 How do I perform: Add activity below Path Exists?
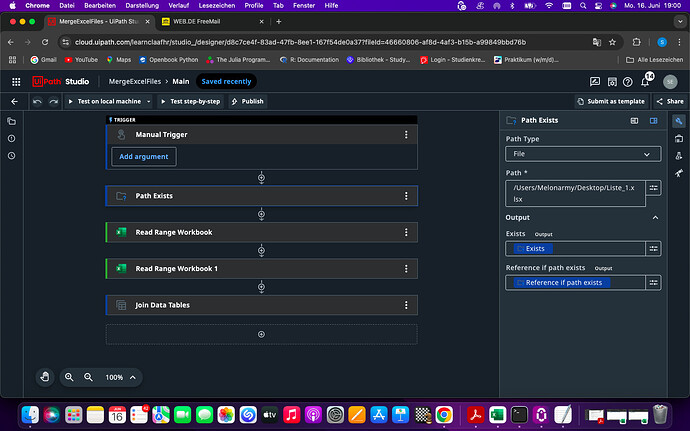pyautogui.click(x=261, y=214)
